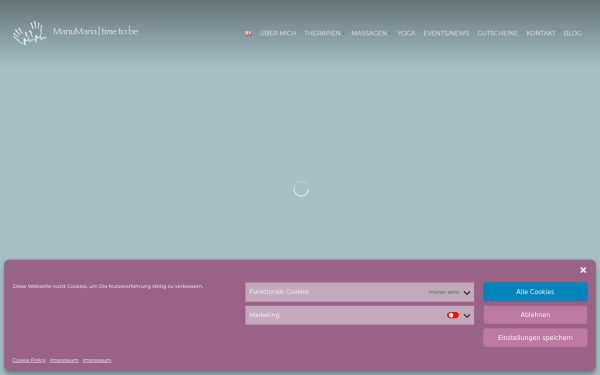Navigate to EVENTS/NEWS

[x=446, y=33]
